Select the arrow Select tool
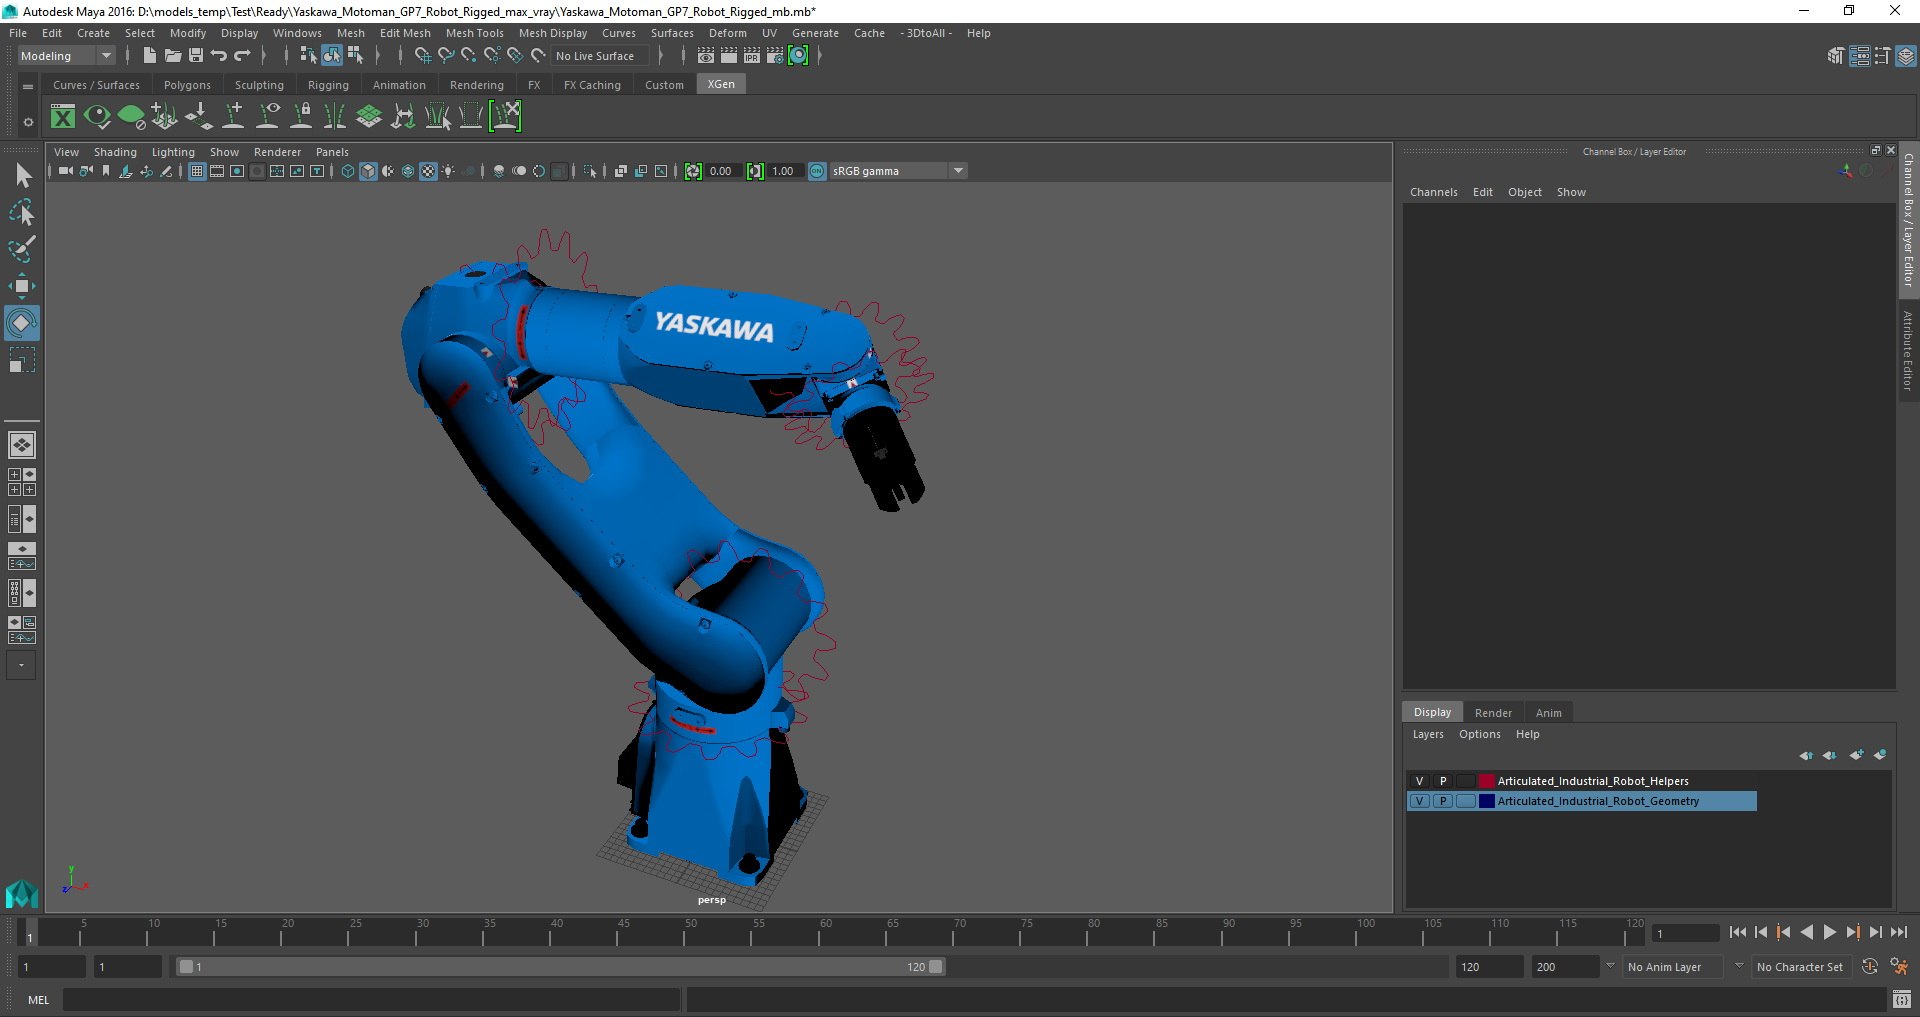 (x=23, y=176)
